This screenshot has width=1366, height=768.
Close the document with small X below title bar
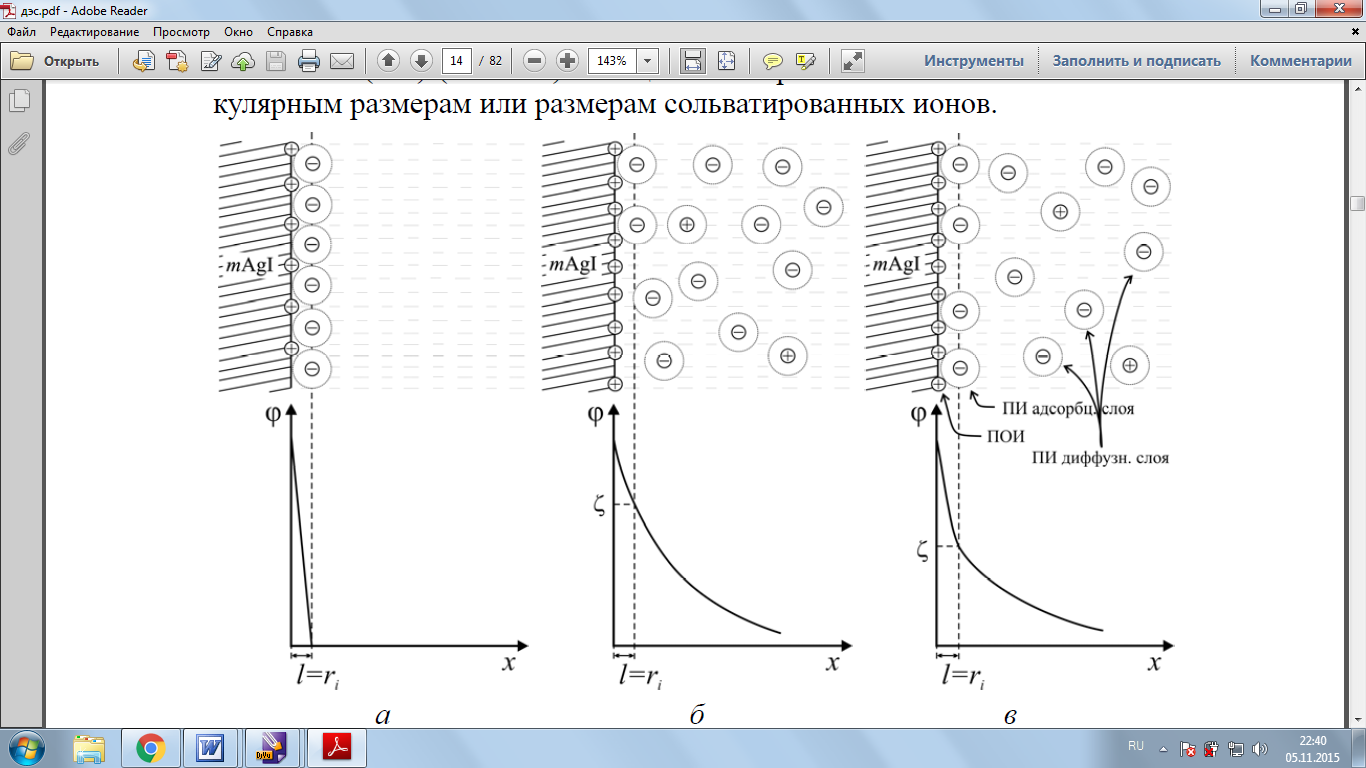tap(1355, 32)
